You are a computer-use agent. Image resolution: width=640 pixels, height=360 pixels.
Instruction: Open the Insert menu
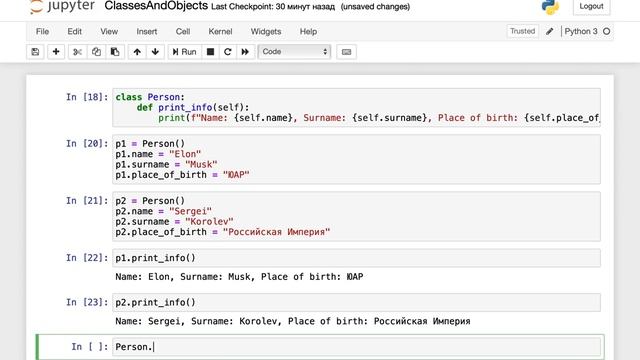coord(147,31)
